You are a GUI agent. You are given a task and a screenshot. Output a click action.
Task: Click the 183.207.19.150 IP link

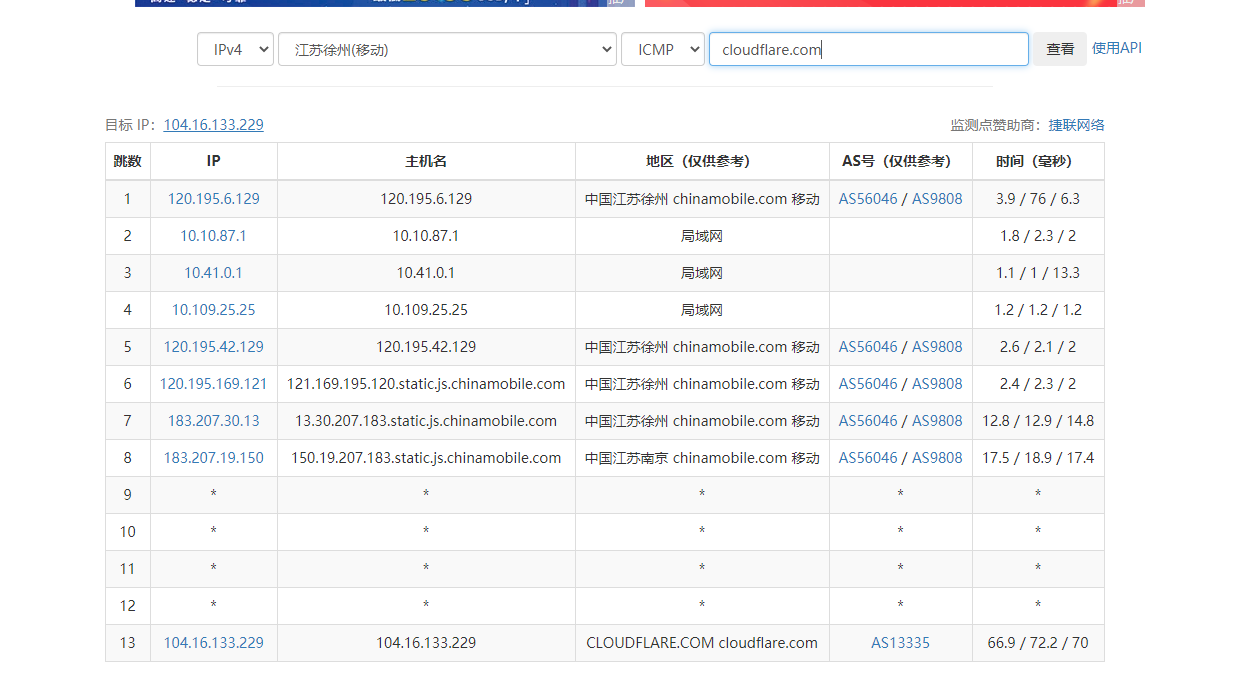pos(213,458)
